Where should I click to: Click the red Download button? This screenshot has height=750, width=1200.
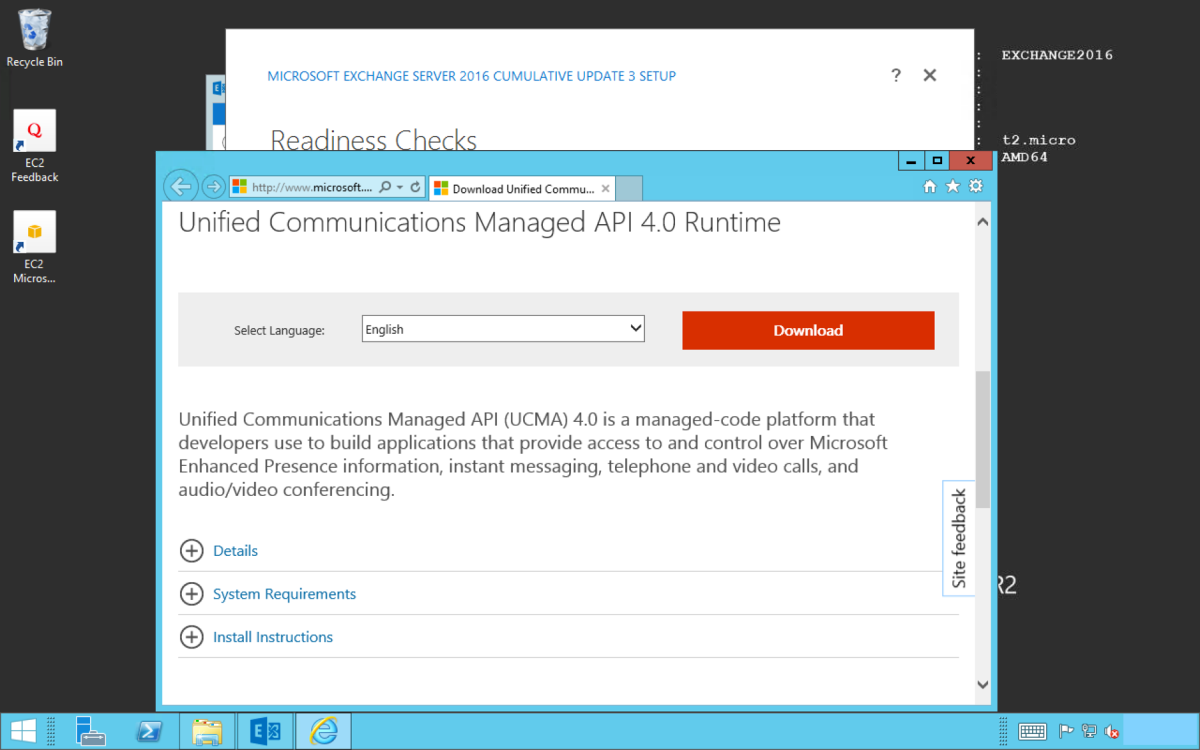808,330
